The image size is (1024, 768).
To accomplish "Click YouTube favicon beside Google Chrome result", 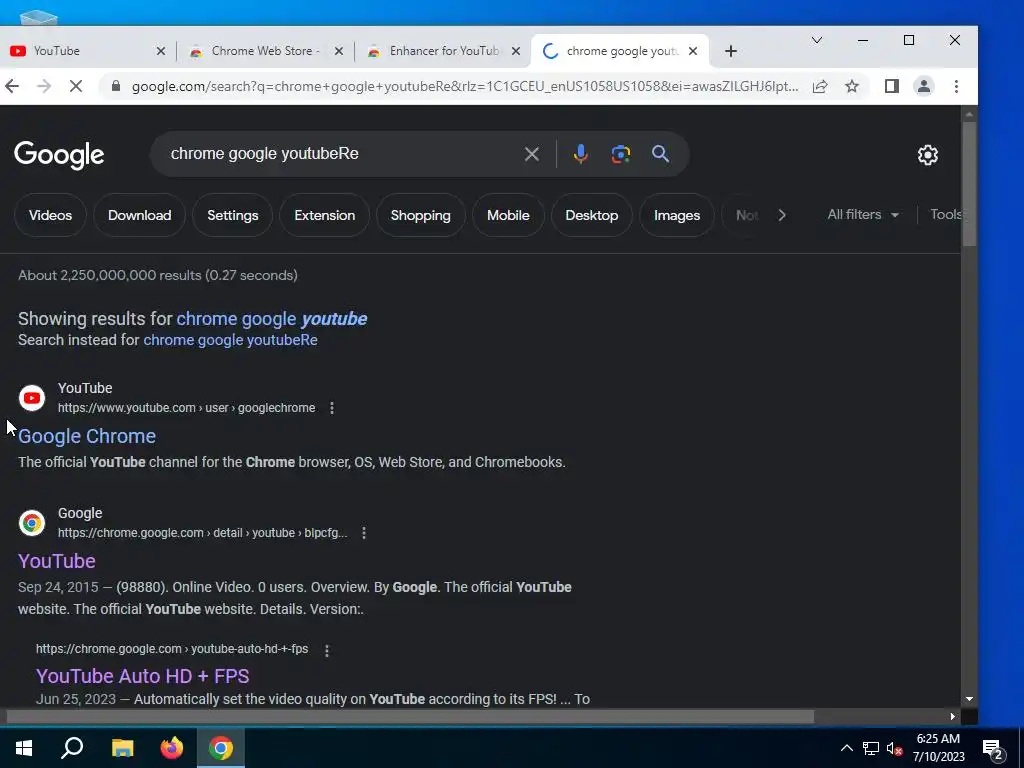I will (x=31, y=398).
